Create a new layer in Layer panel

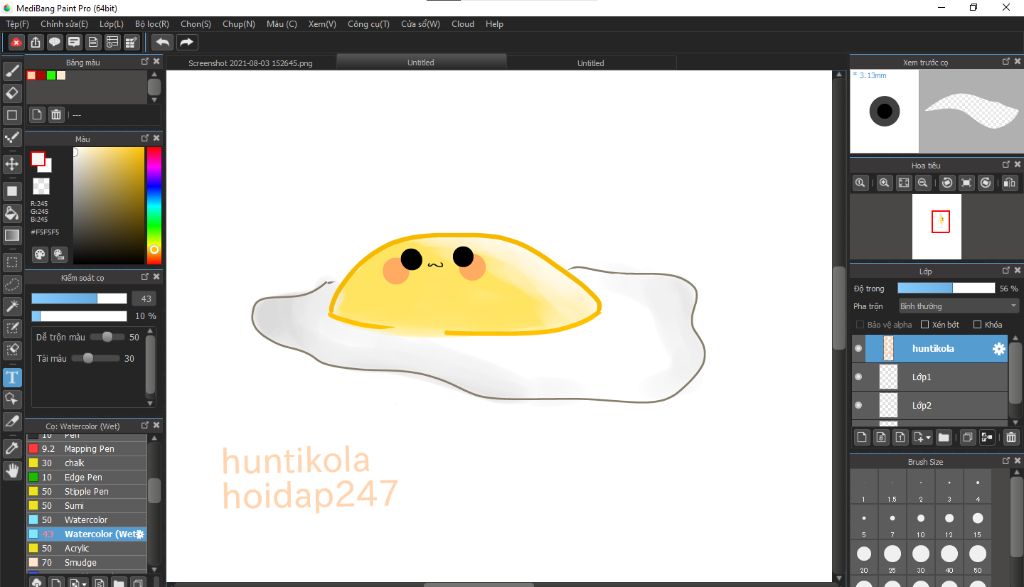click(x=861, y=437)
